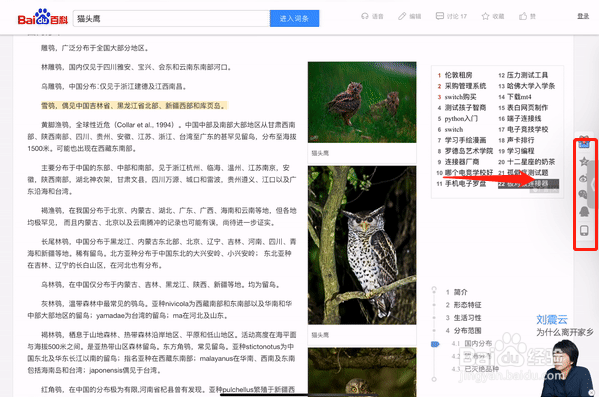
Task: Open hot search 下载mt4
Action: click(519, 97)
